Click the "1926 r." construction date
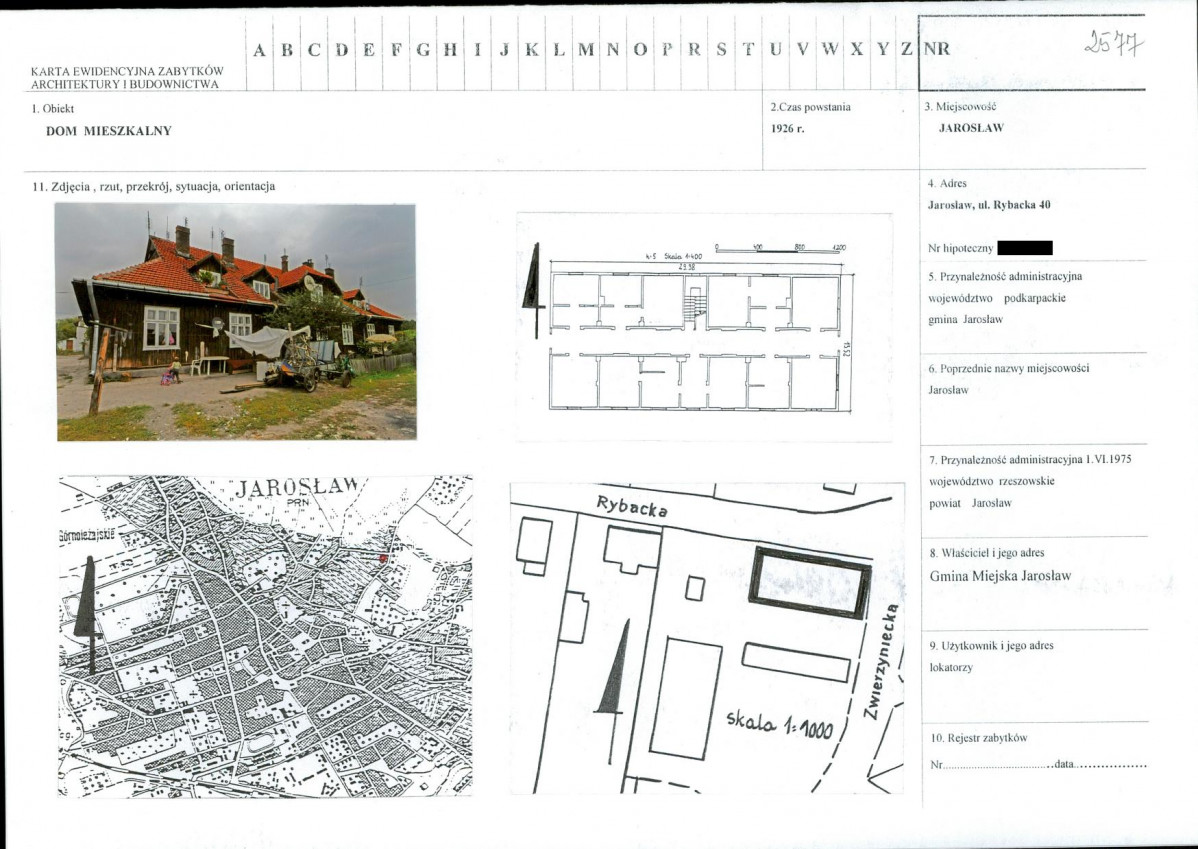The image size is (1198, 849). (788, 128)
